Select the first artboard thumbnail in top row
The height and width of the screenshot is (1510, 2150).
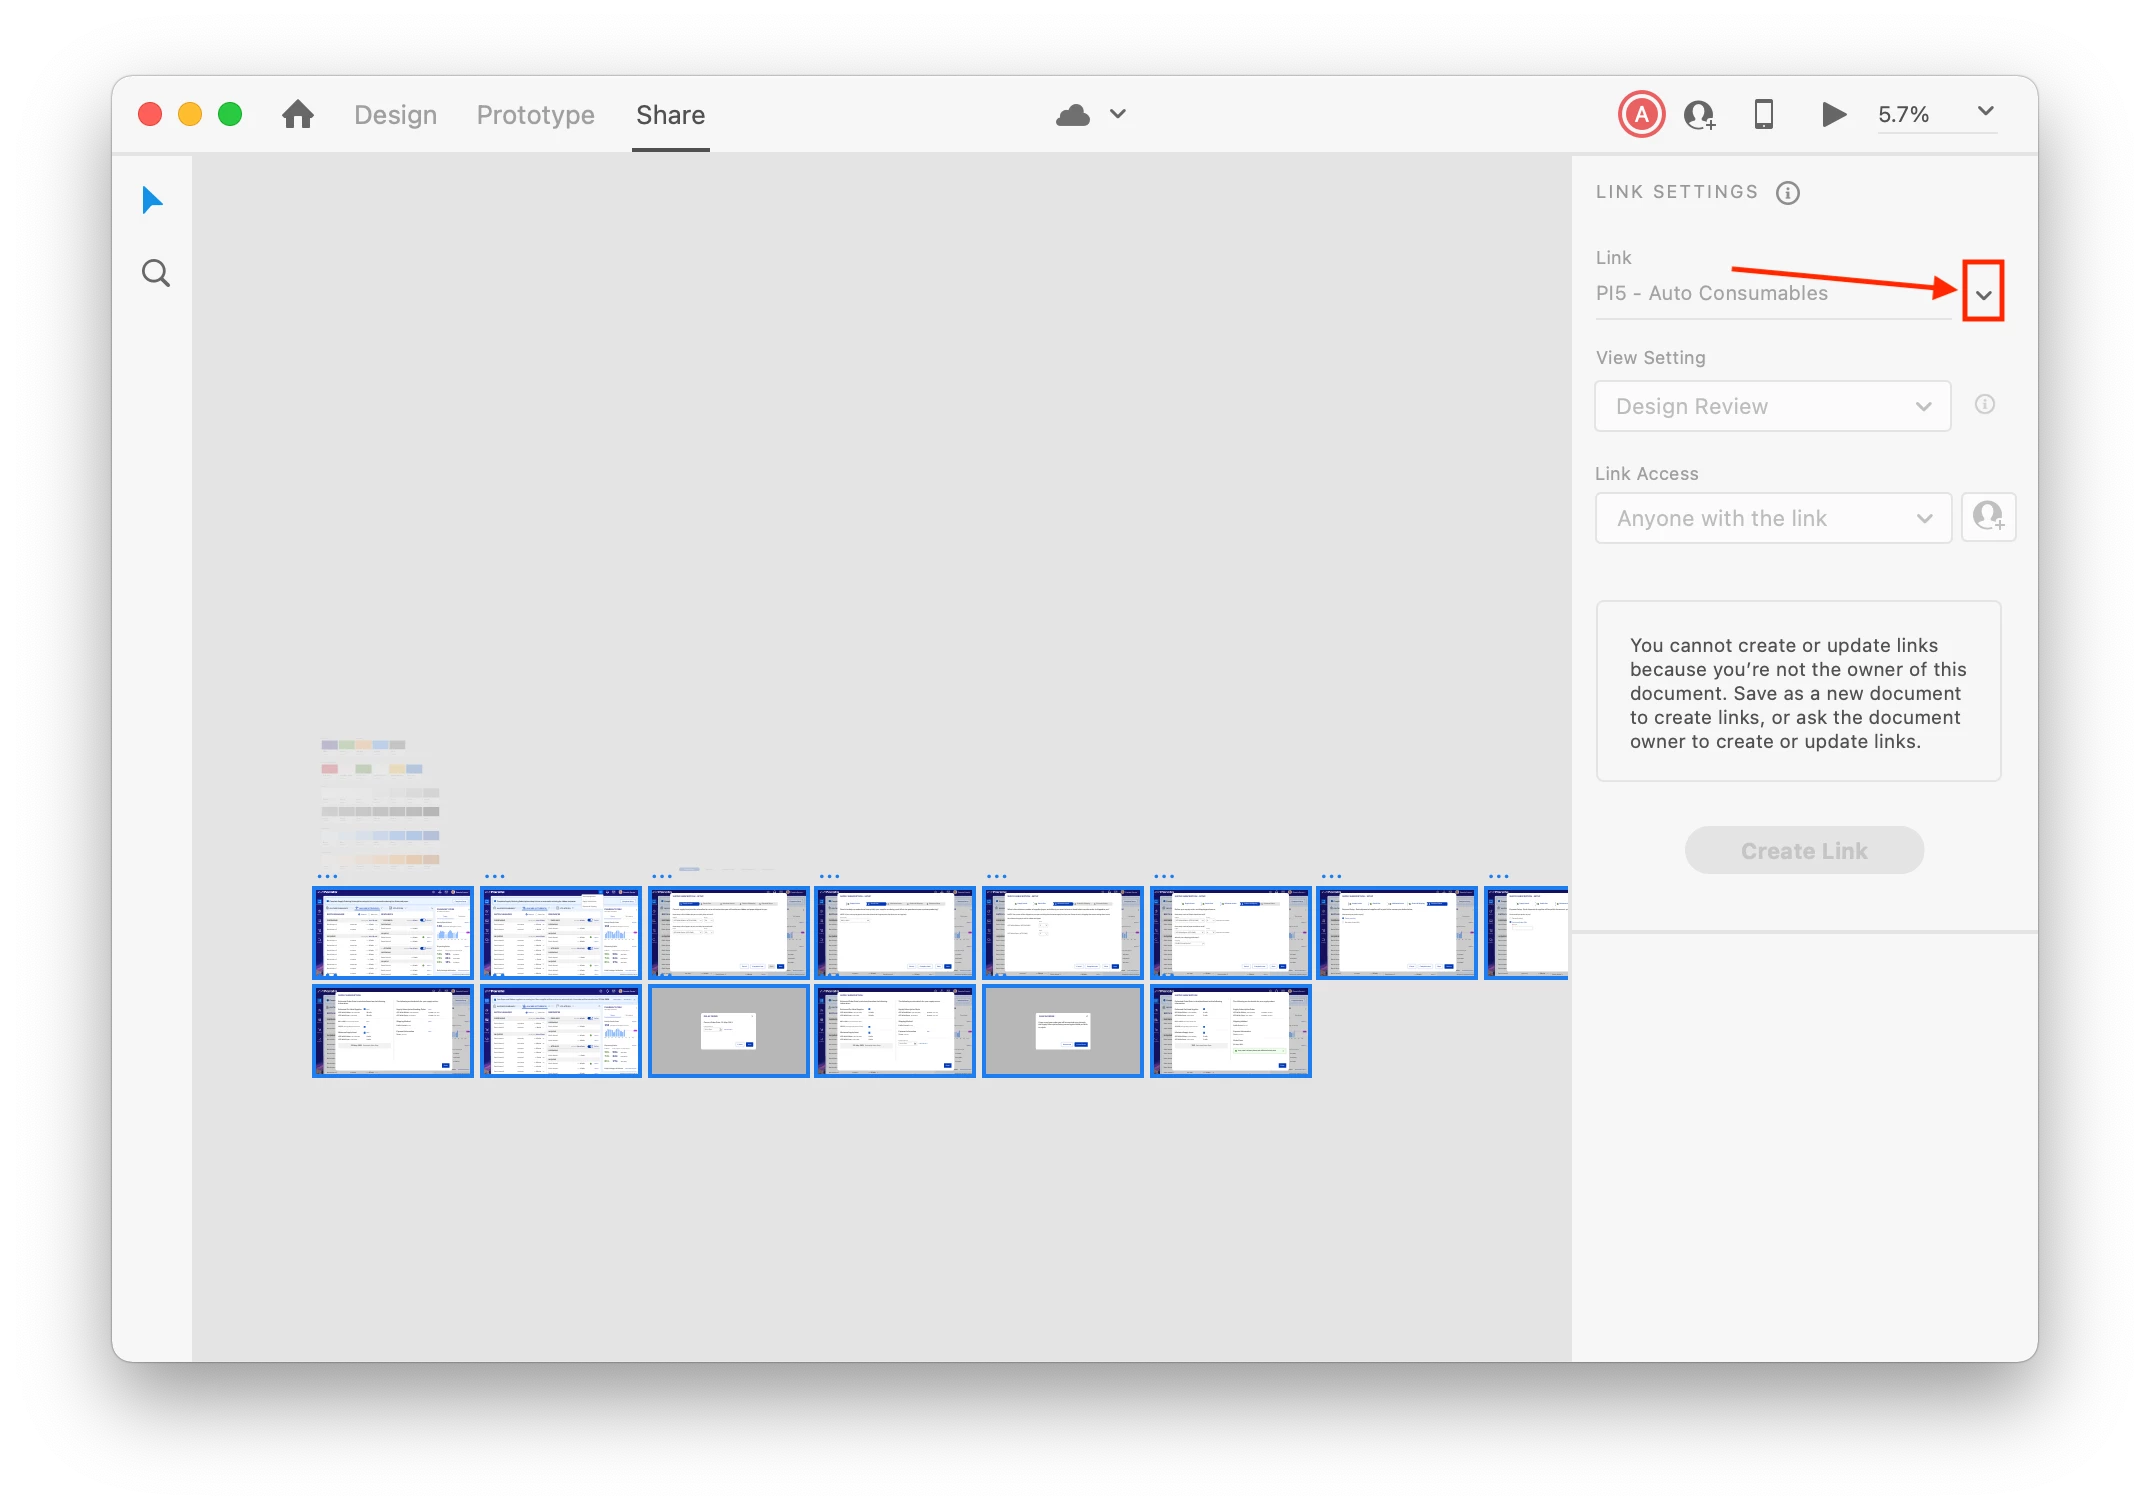point(393,932)
